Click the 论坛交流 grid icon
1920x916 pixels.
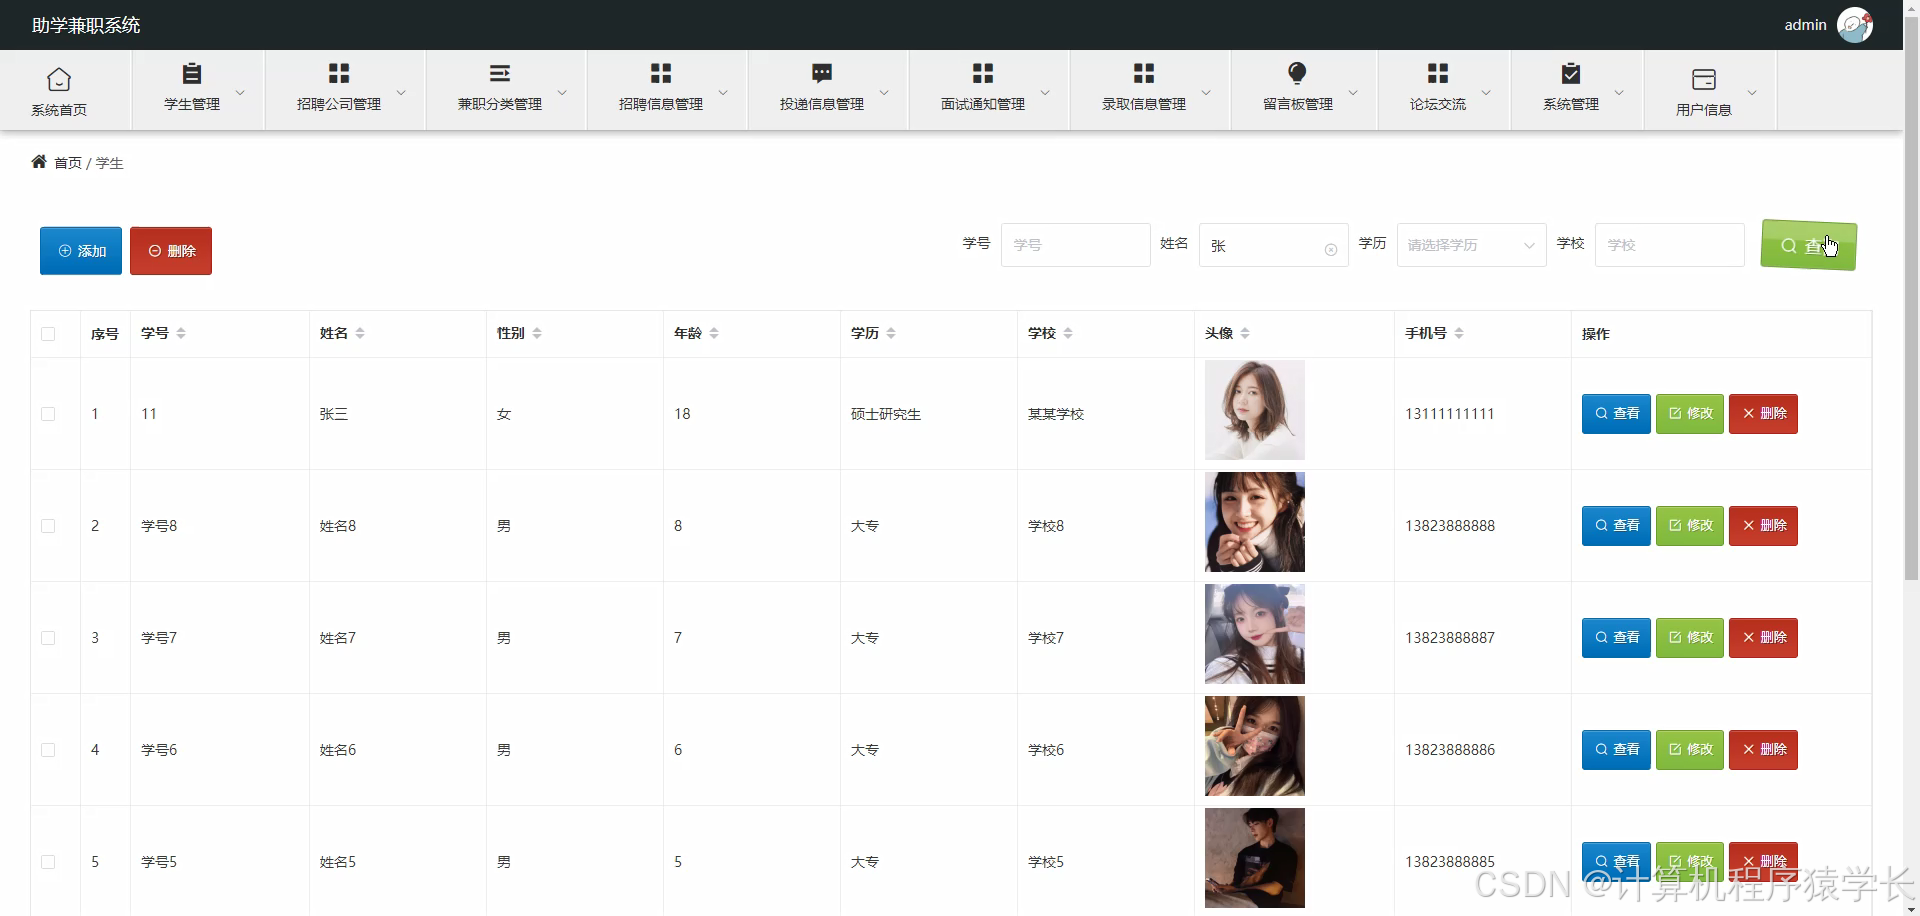(x=1438, y=73)
